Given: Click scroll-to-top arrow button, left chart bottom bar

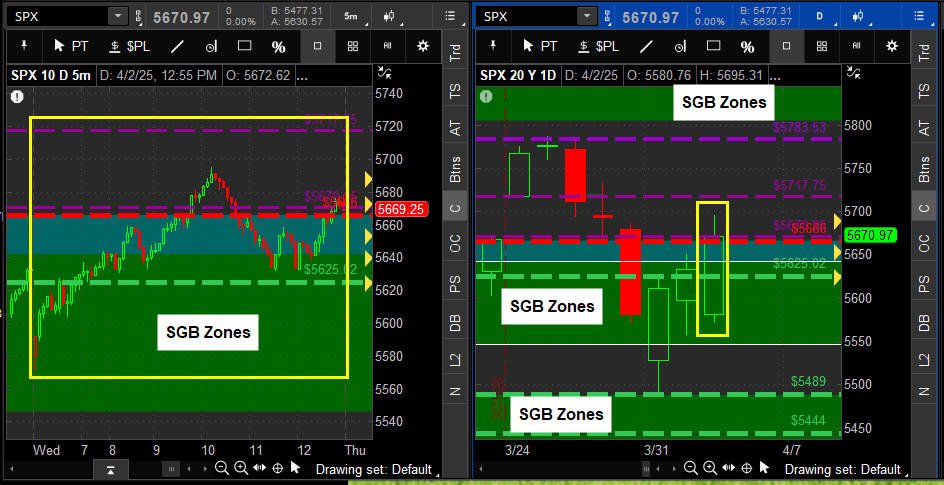Looking at the screenshot, I should pos(110,469).
